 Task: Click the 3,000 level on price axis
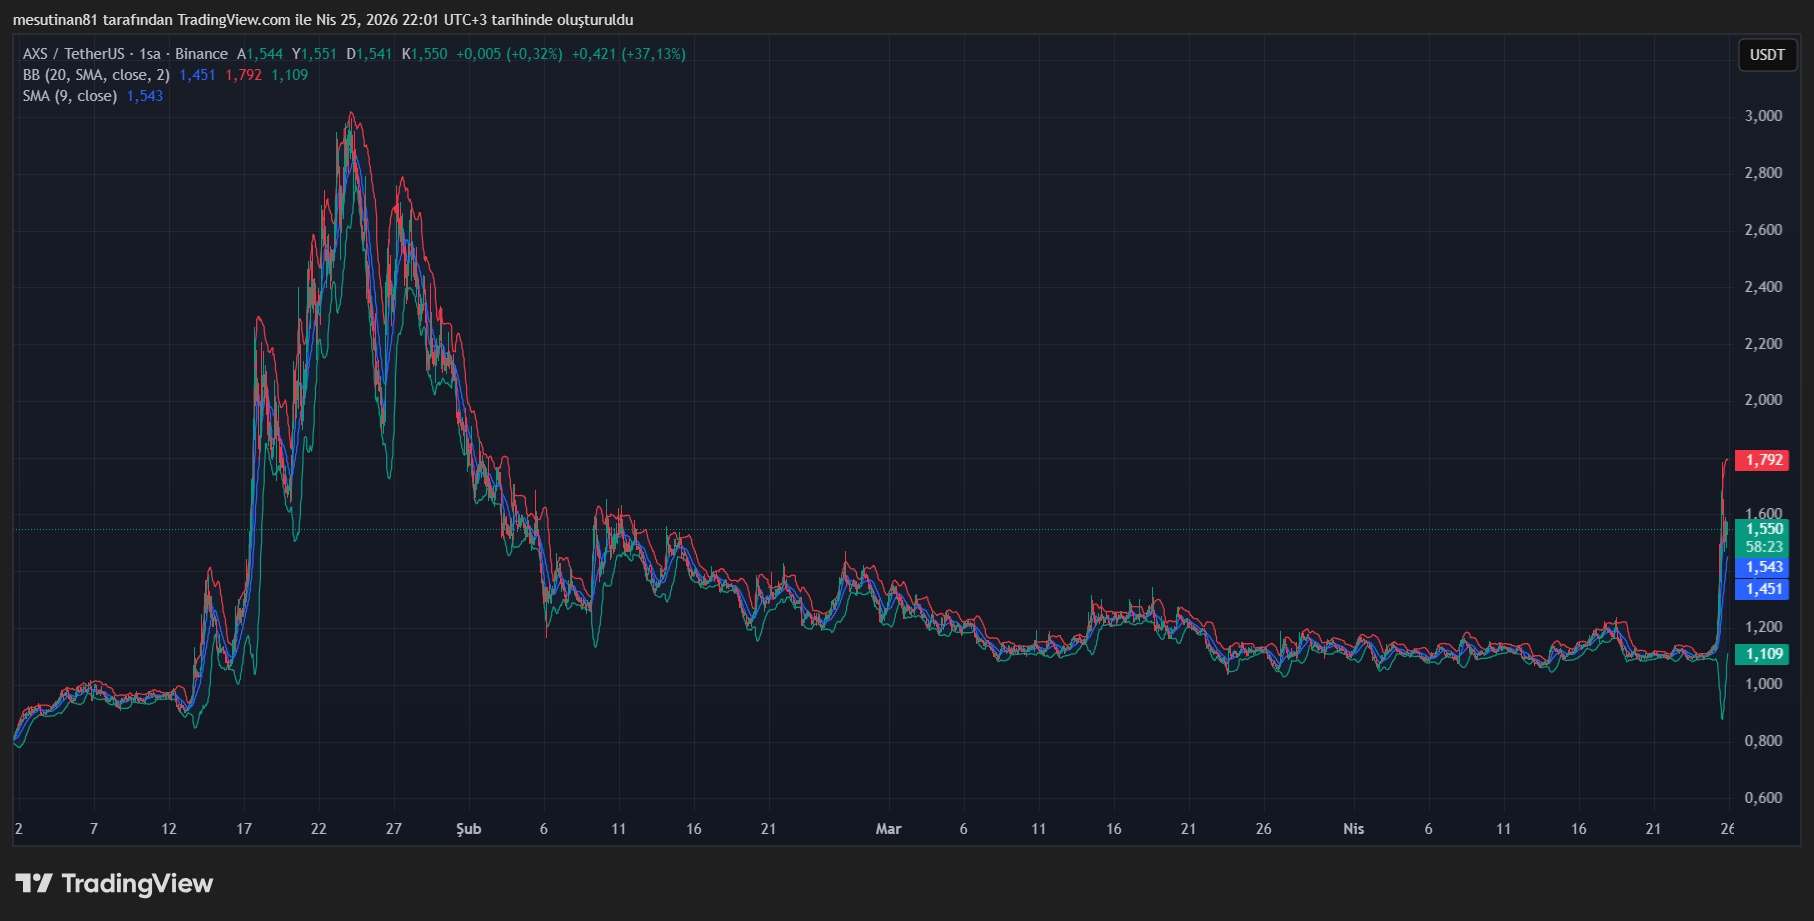tap(1763, 116)
